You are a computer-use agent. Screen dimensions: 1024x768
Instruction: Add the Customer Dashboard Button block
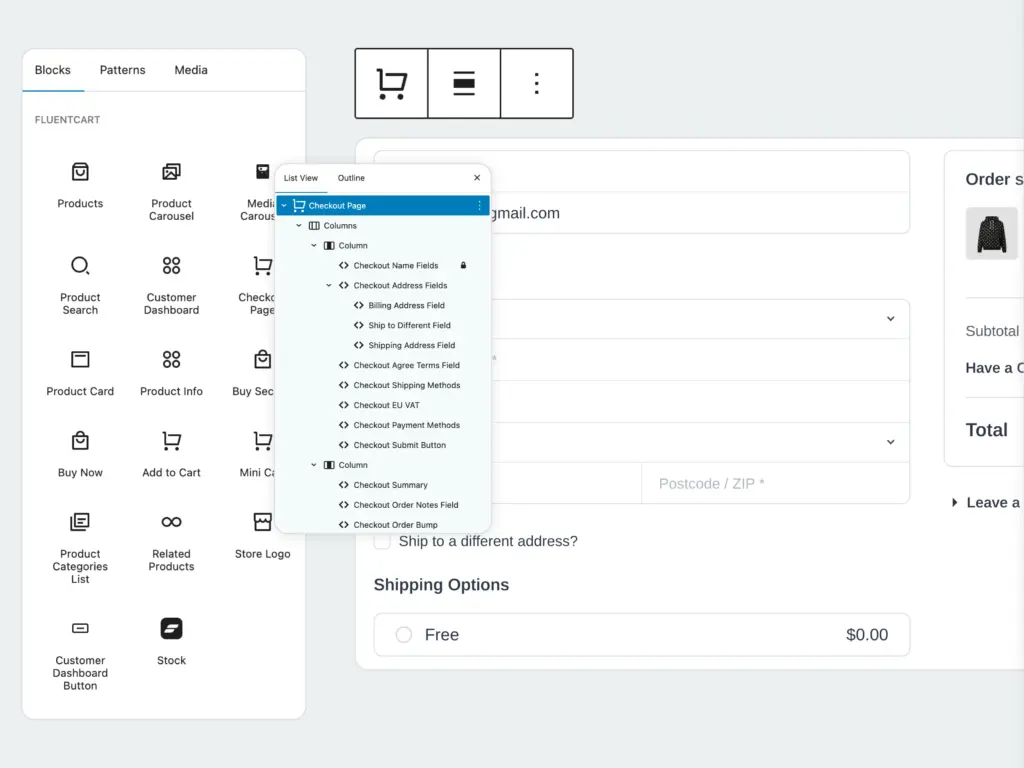click(80, 654)
